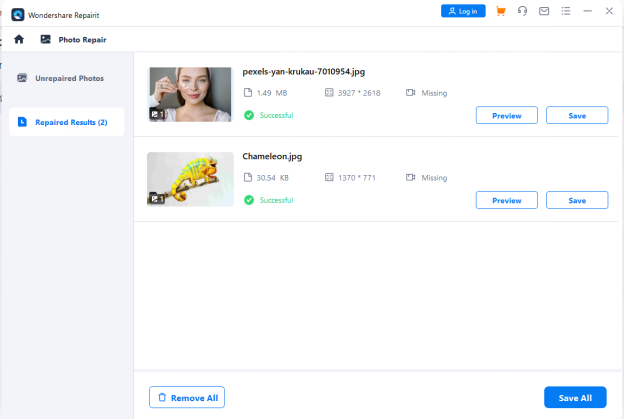This screenshot has height=419, width=624.
Task: Click Remove All button
Action: tap(187, 398)
